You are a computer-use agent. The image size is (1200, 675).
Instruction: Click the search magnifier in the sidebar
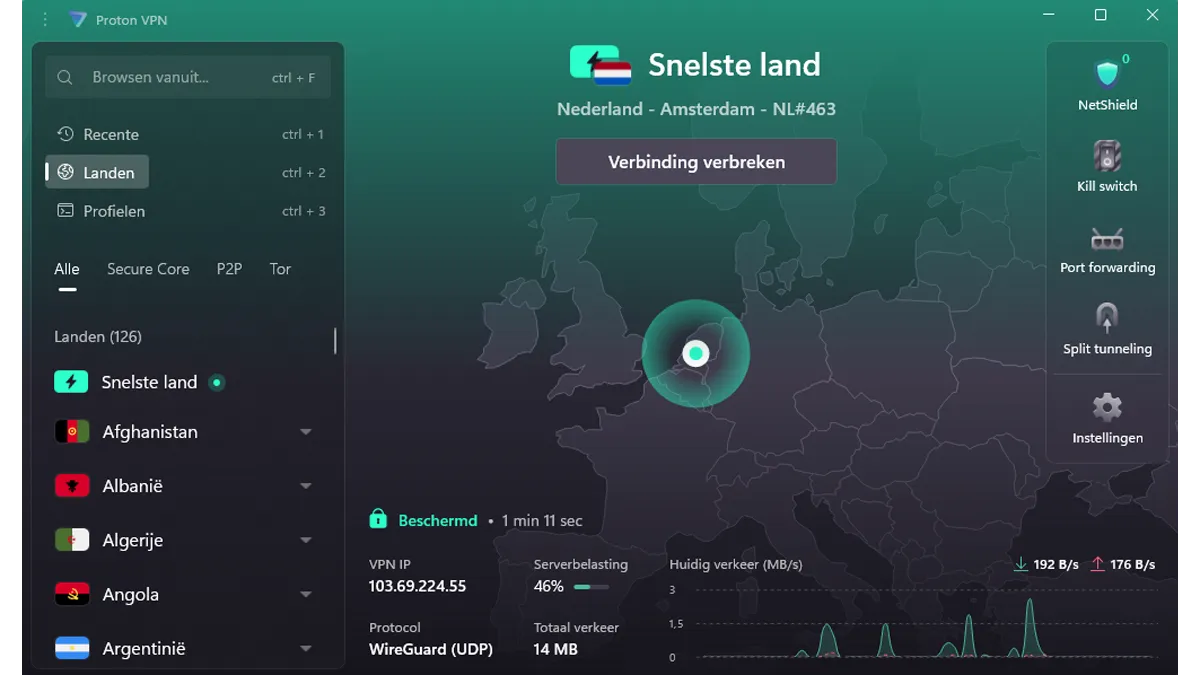pyautogui.click(x=64, y=76)
